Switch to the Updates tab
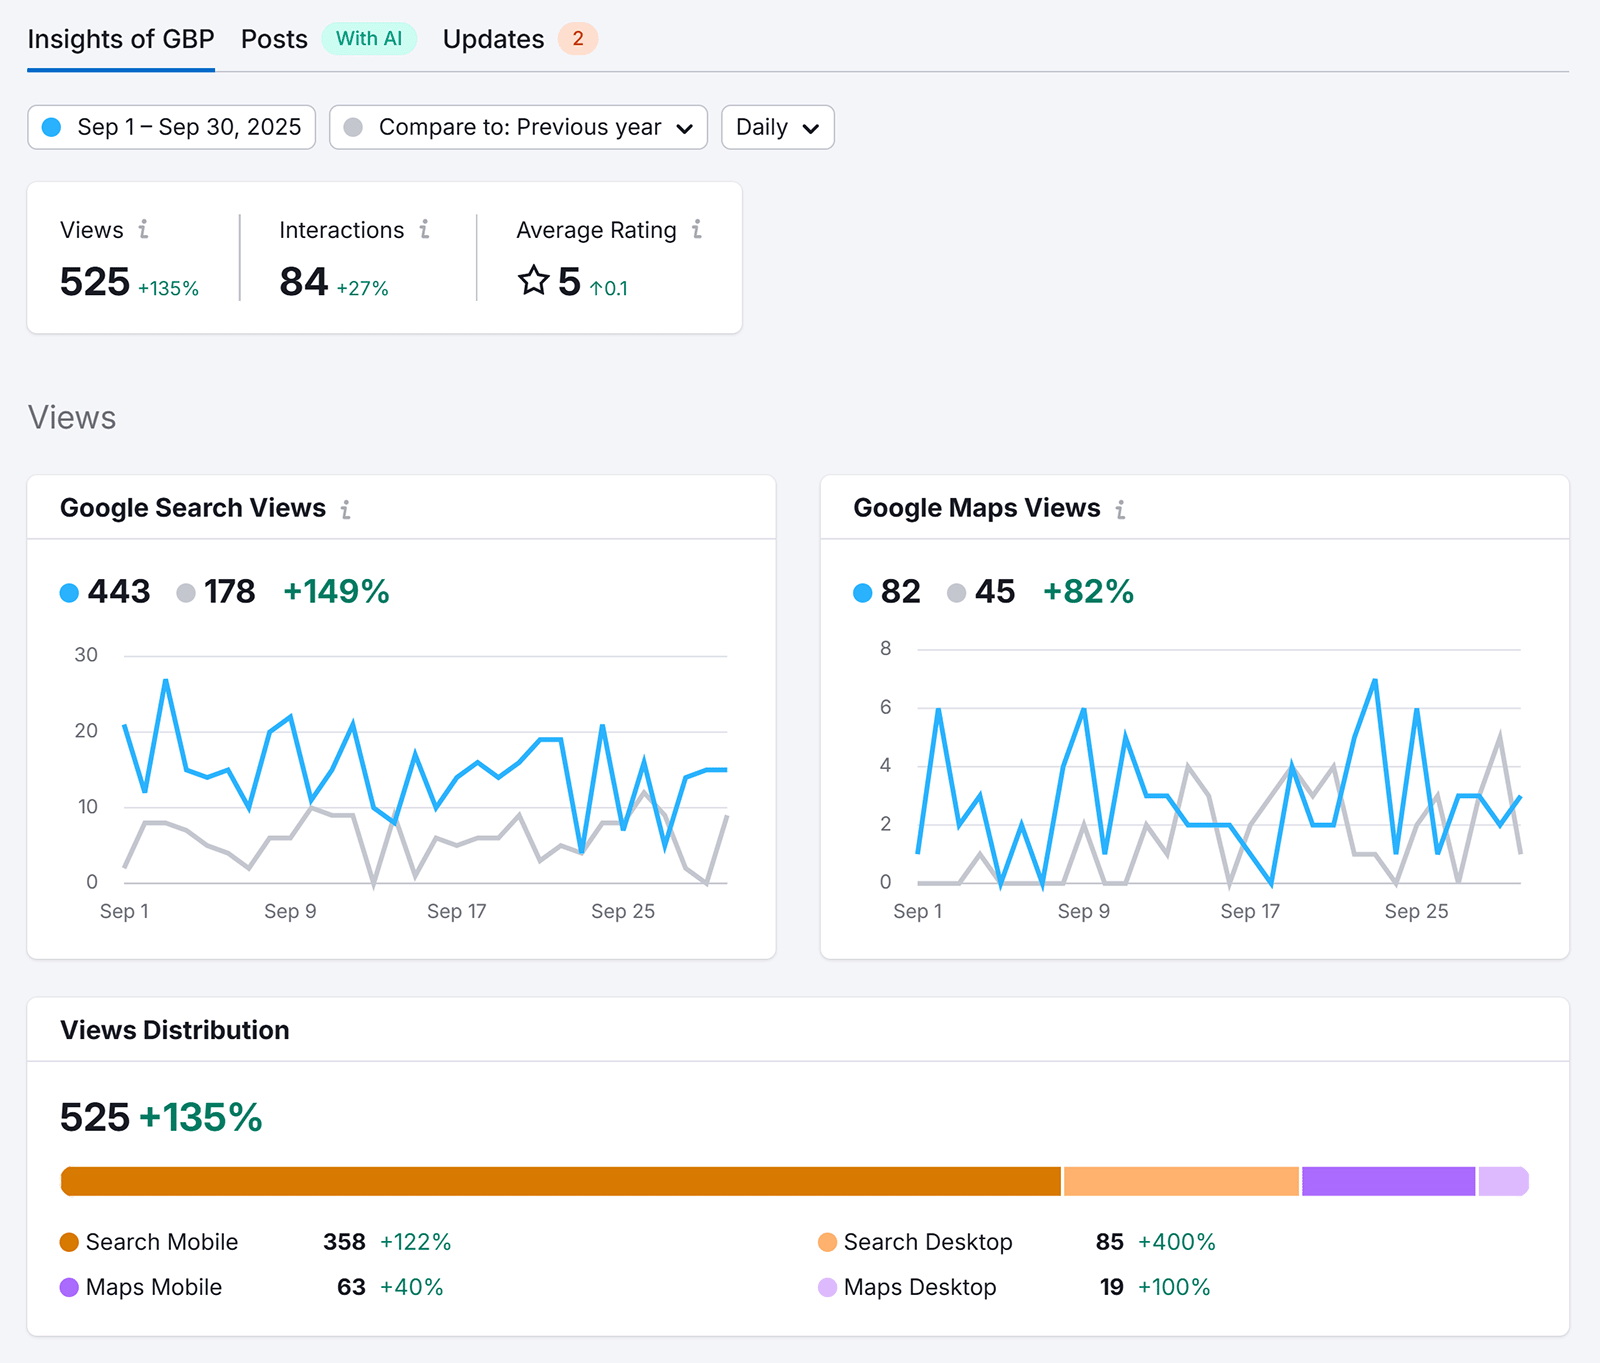 493,39
